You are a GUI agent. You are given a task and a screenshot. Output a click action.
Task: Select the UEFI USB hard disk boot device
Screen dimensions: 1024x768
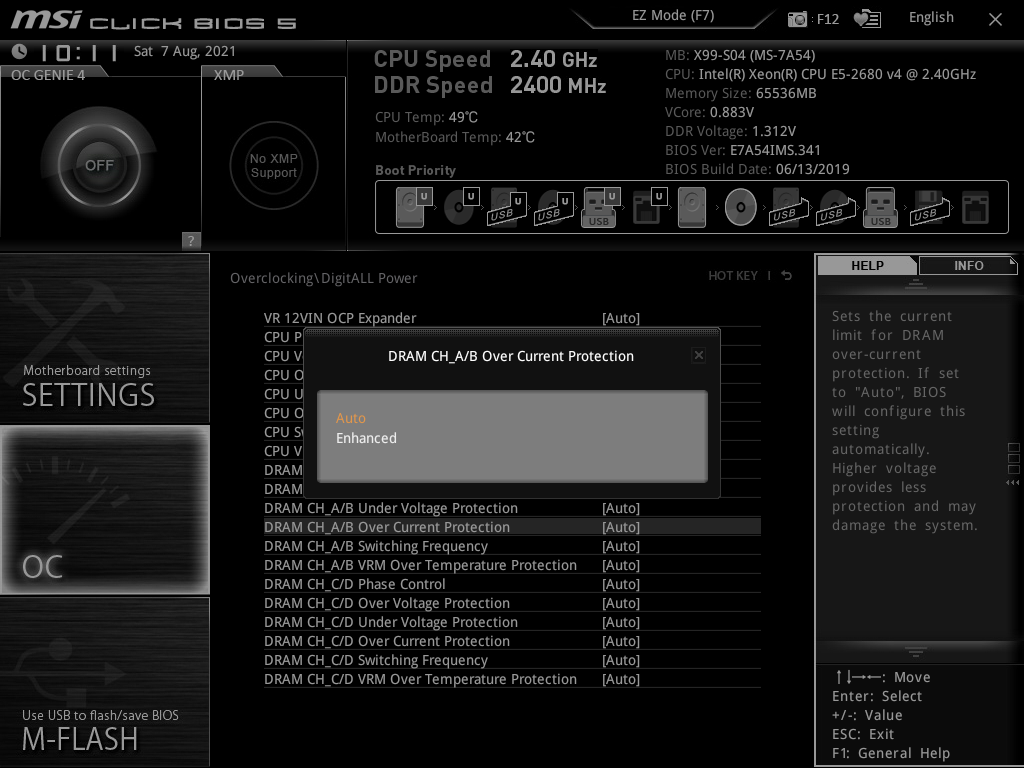coord(508,207)
